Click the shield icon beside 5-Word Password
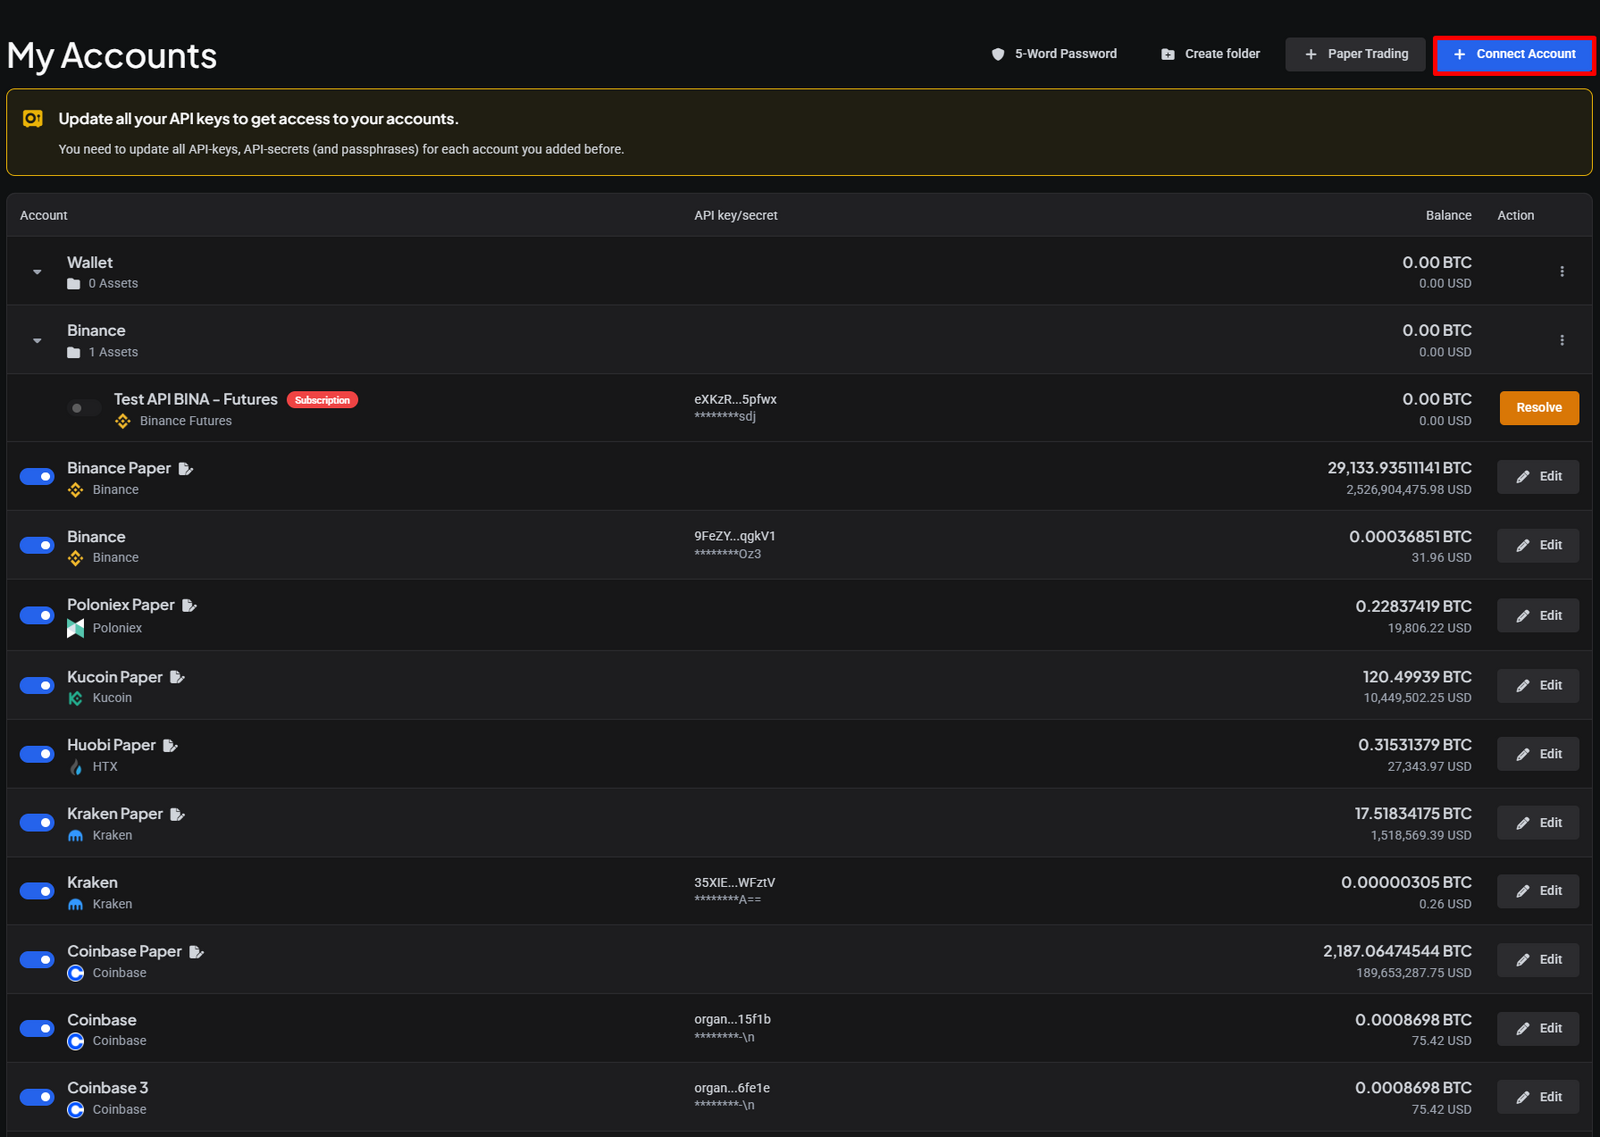 click(x=997, y=54)
